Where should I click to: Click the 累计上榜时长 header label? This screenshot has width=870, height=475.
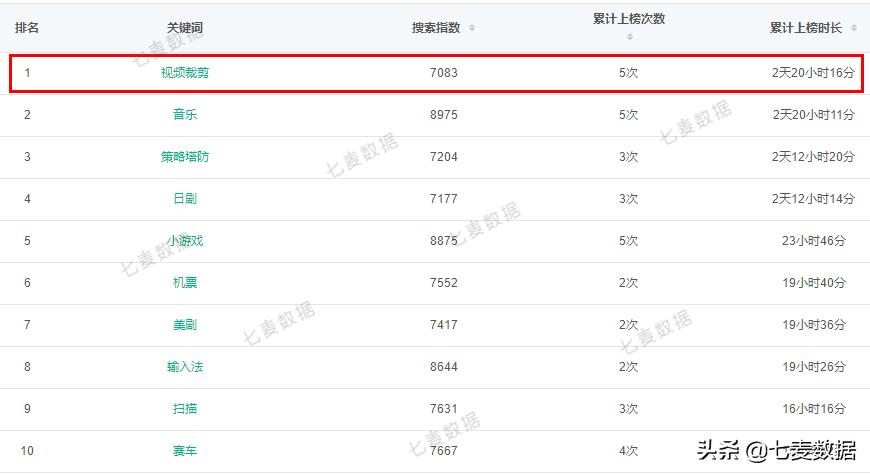pos(807,28)
